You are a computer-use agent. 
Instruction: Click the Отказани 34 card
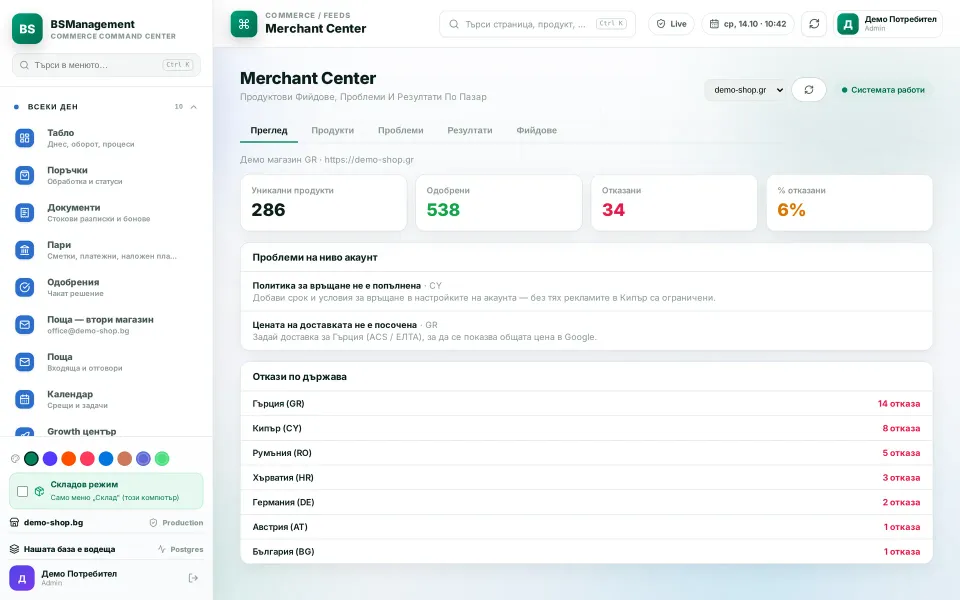point(674,203)
